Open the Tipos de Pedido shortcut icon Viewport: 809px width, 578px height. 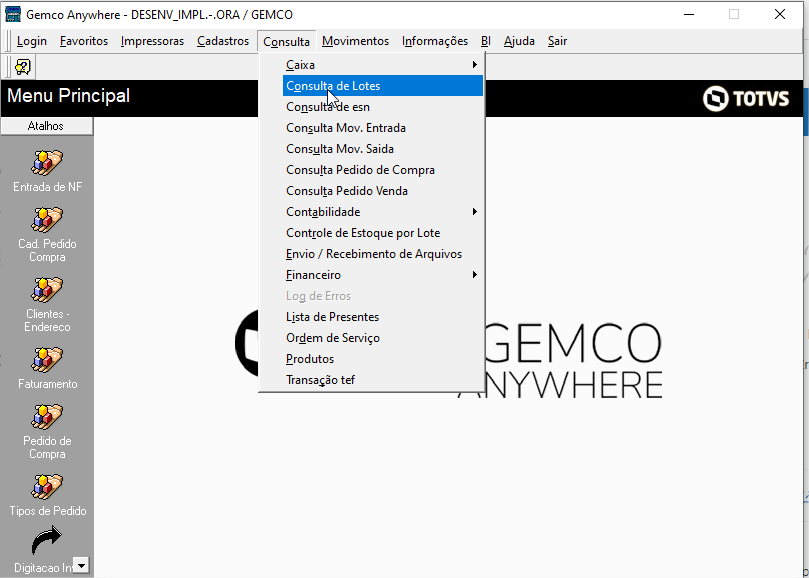click(x=47, y=487)
